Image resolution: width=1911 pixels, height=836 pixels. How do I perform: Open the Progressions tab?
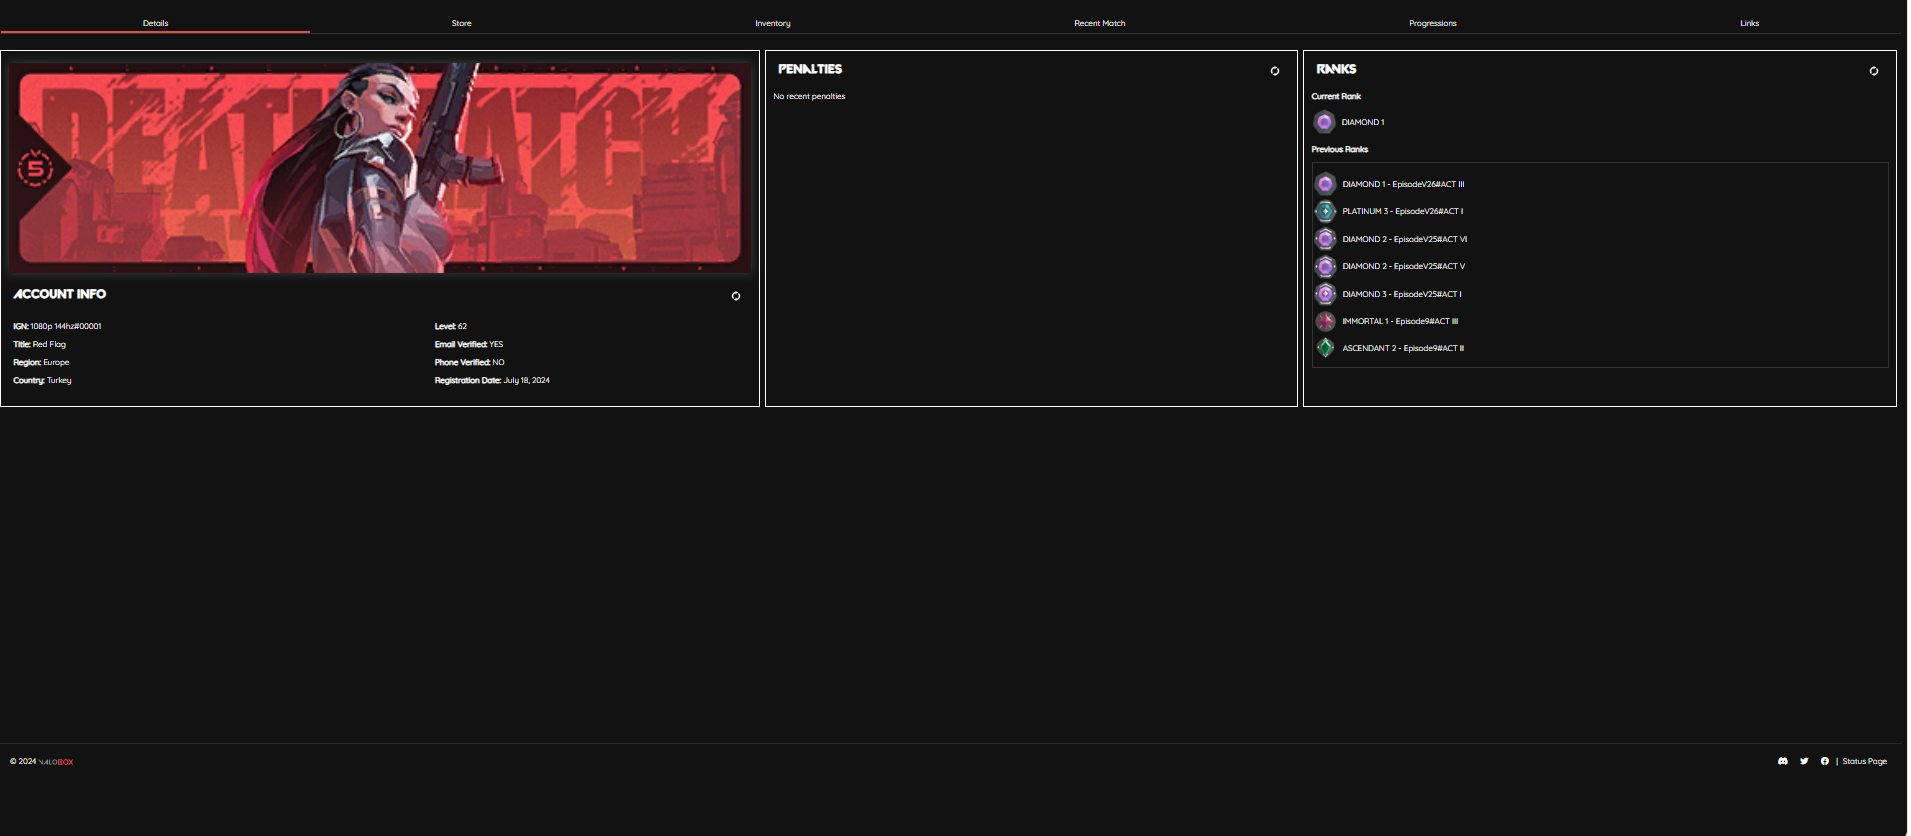1433,23
